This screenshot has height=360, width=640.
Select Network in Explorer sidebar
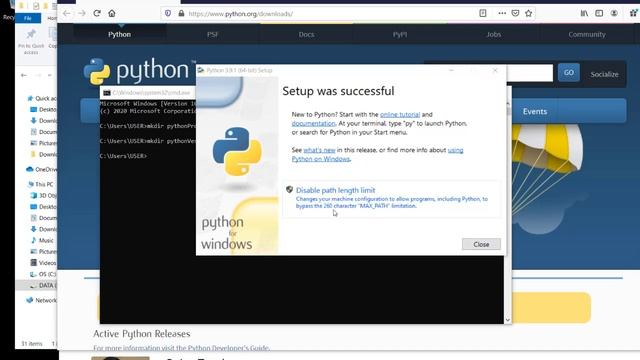pos(42,300)
